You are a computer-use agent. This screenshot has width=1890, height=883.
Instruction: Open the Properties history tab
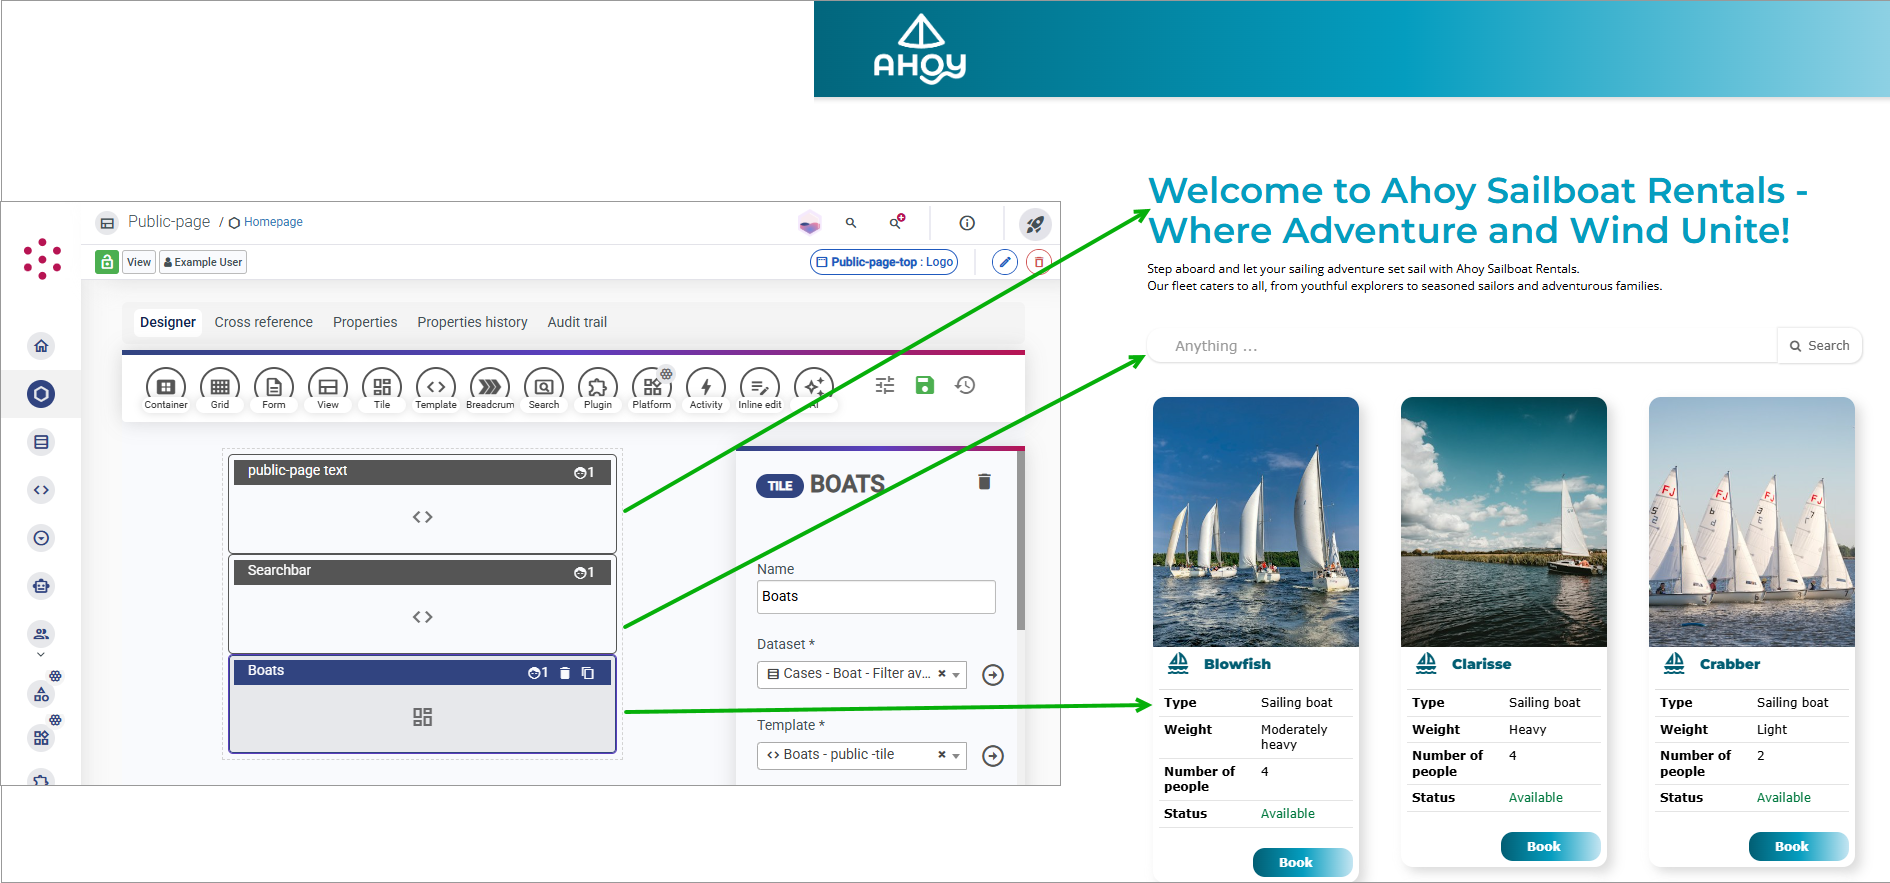(x=472, y=322)
